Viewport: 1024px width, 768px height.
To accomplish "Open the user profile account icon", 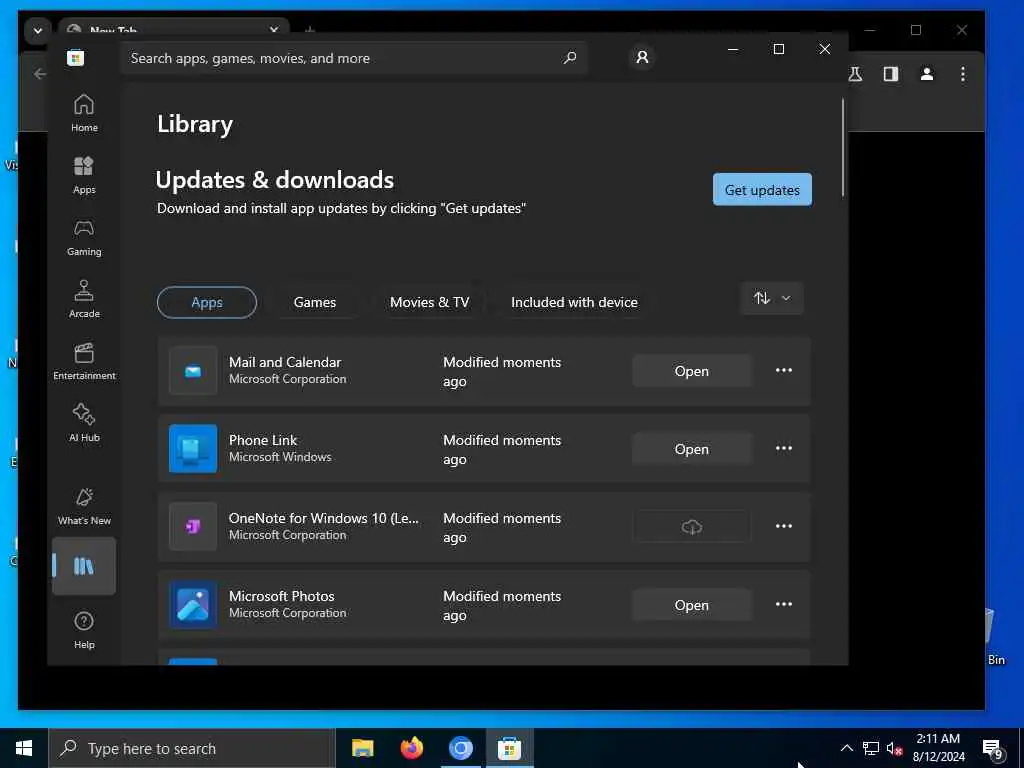I will (642, 57).
